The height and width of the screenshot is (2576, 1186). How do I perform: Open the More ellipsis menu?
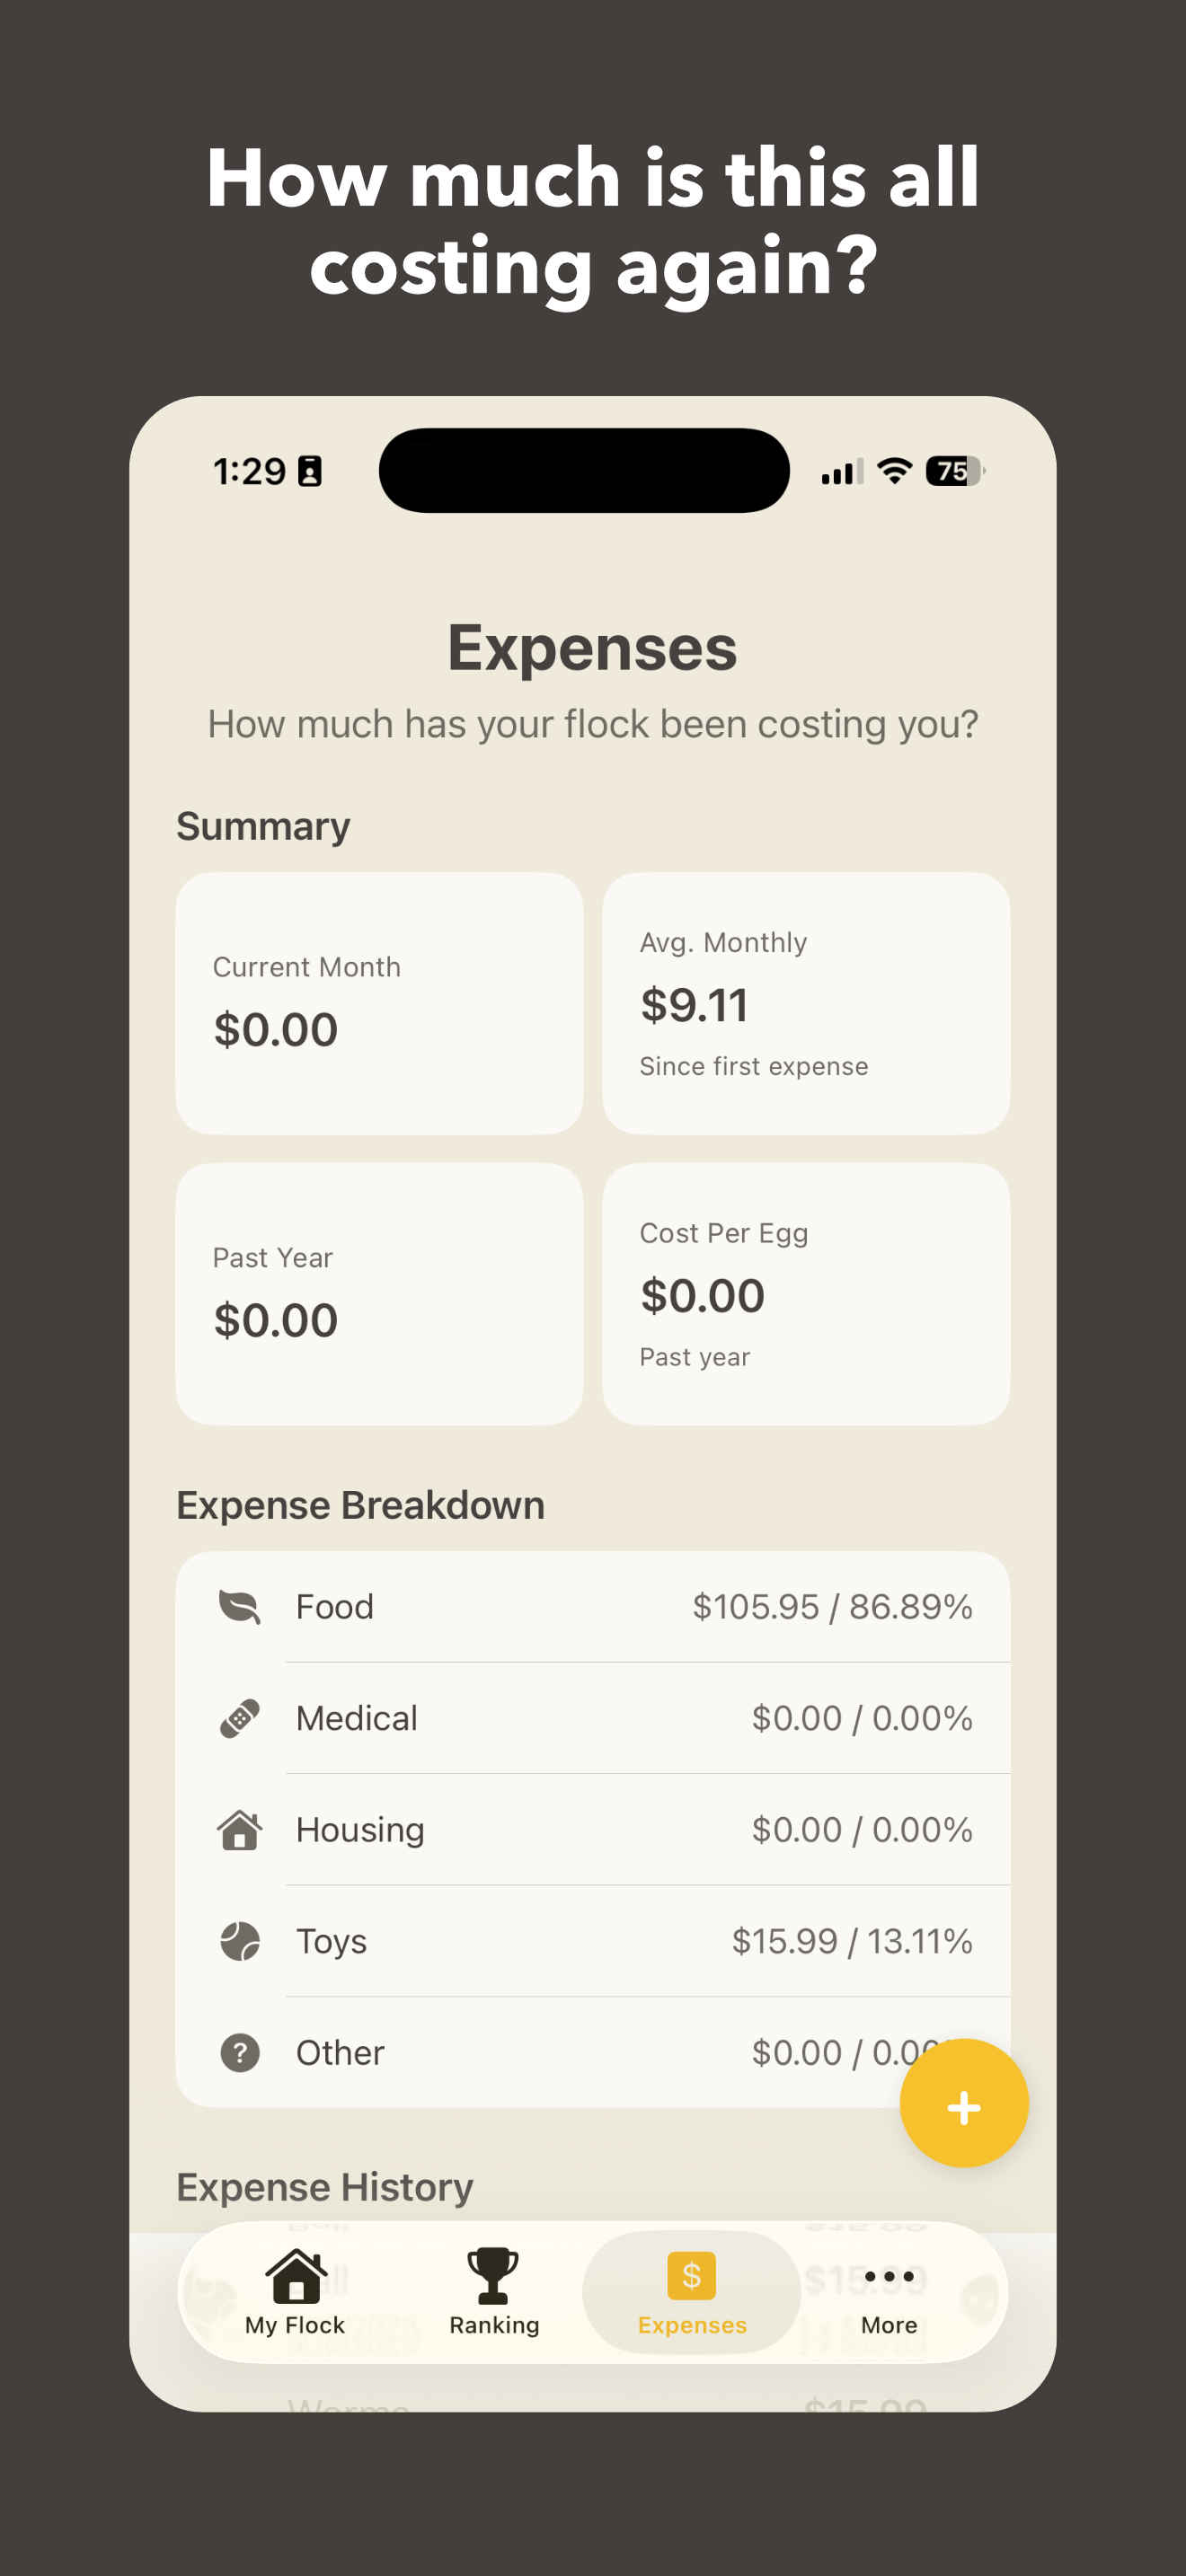coord(889,2291)
